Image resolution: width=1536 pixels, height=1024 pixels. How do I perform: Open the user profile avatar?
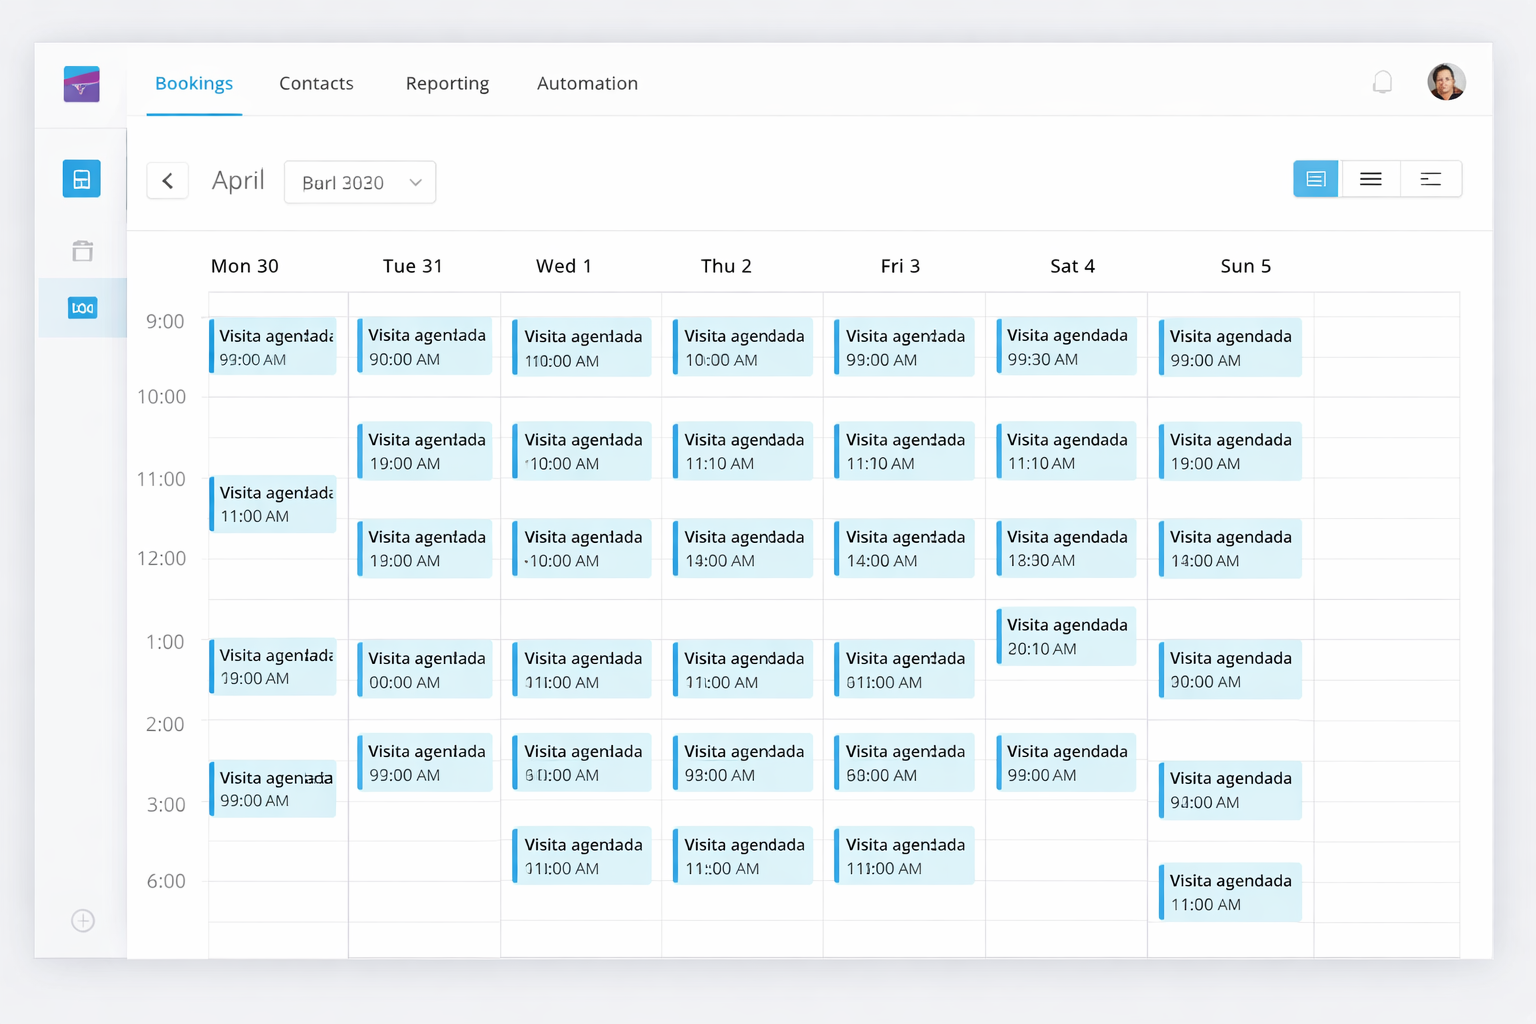point(1445,82)
